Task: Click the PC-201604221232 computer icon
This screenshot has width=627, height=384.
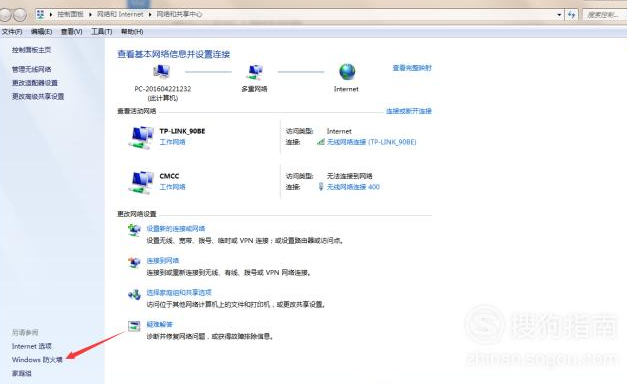Action: click(x=162, y=72)
